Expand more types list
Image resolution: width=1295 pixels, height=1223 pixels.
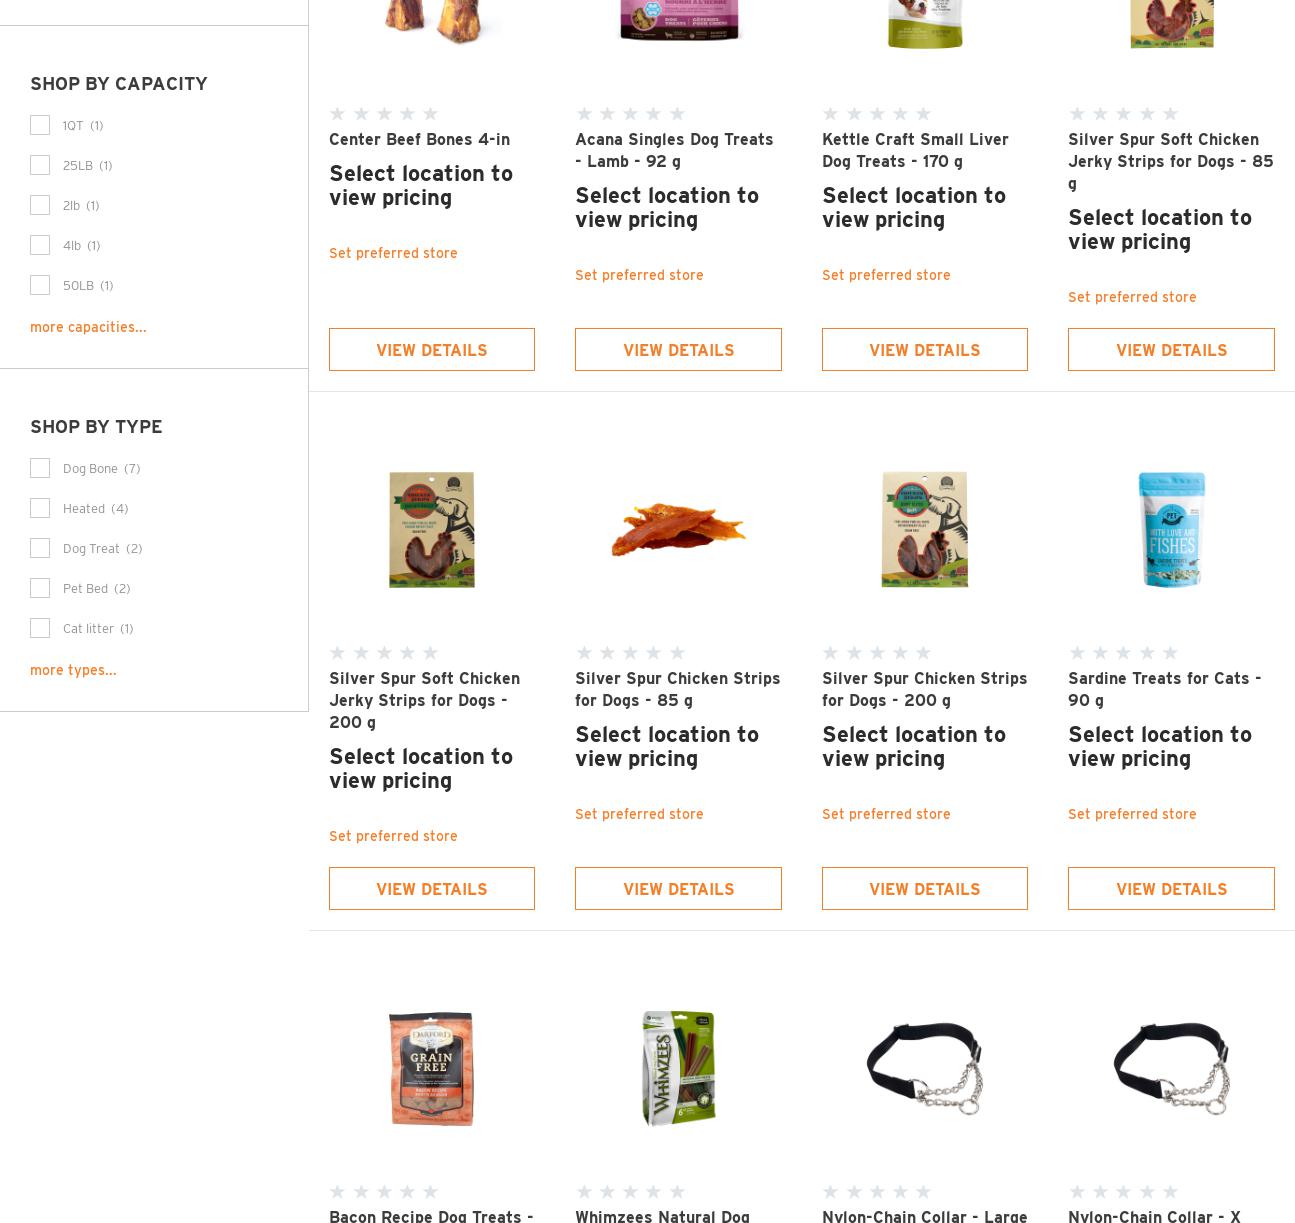73,670
